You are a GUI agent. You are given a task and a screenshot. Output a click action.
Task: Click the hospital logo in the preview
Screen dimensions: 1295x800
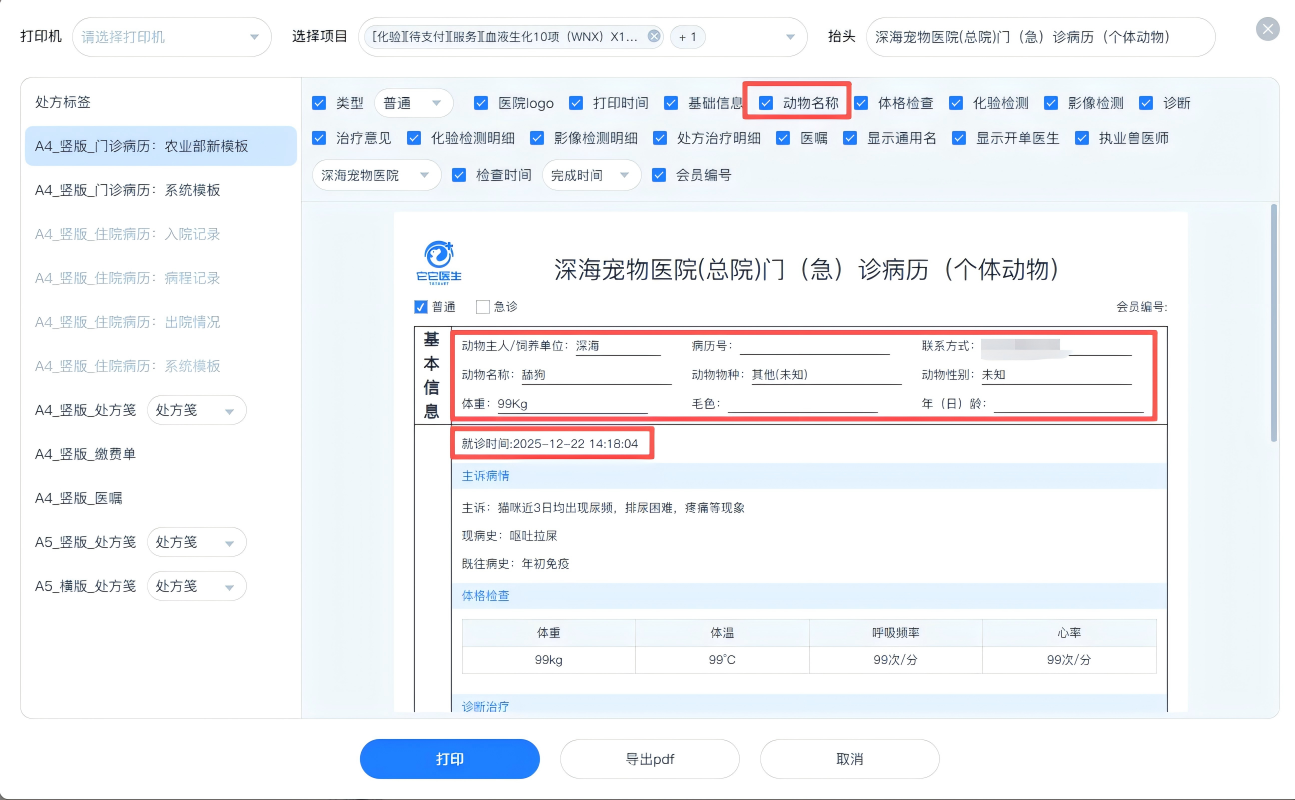coord(438,260)
